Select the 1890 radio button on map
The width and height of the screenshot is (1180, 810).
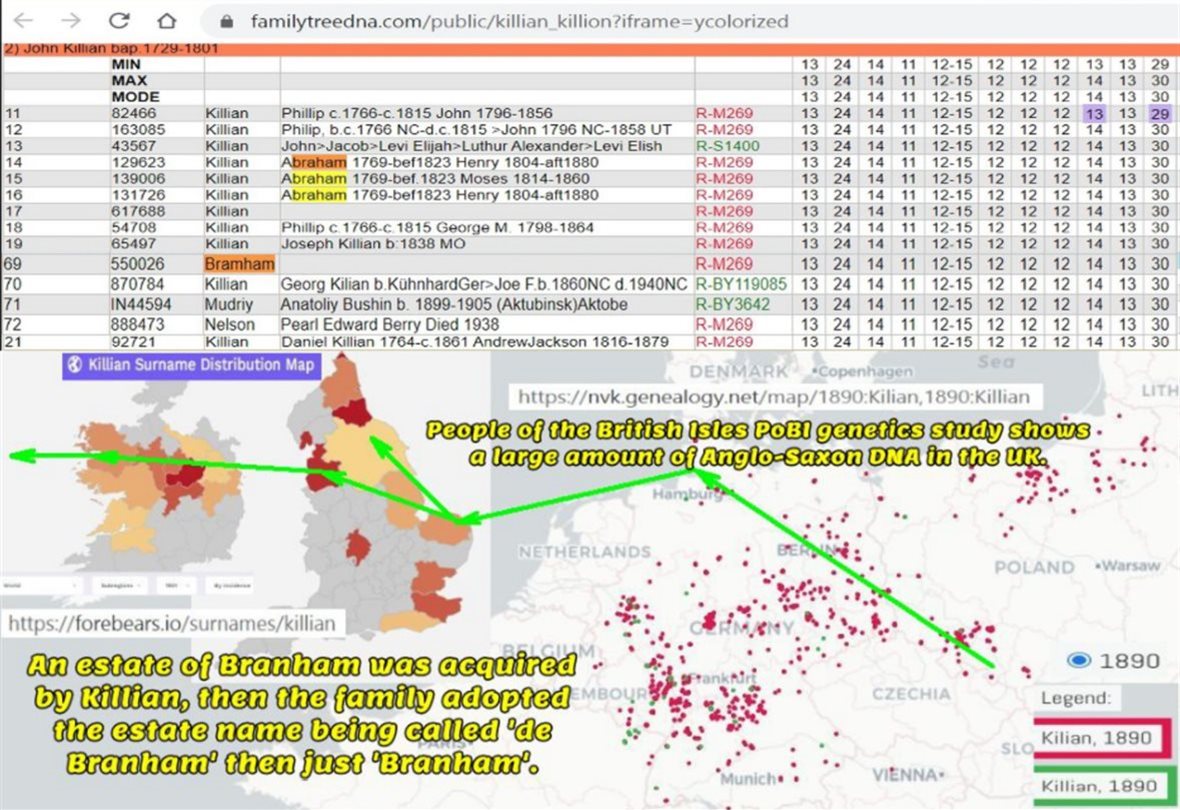tap(1078, 660)
